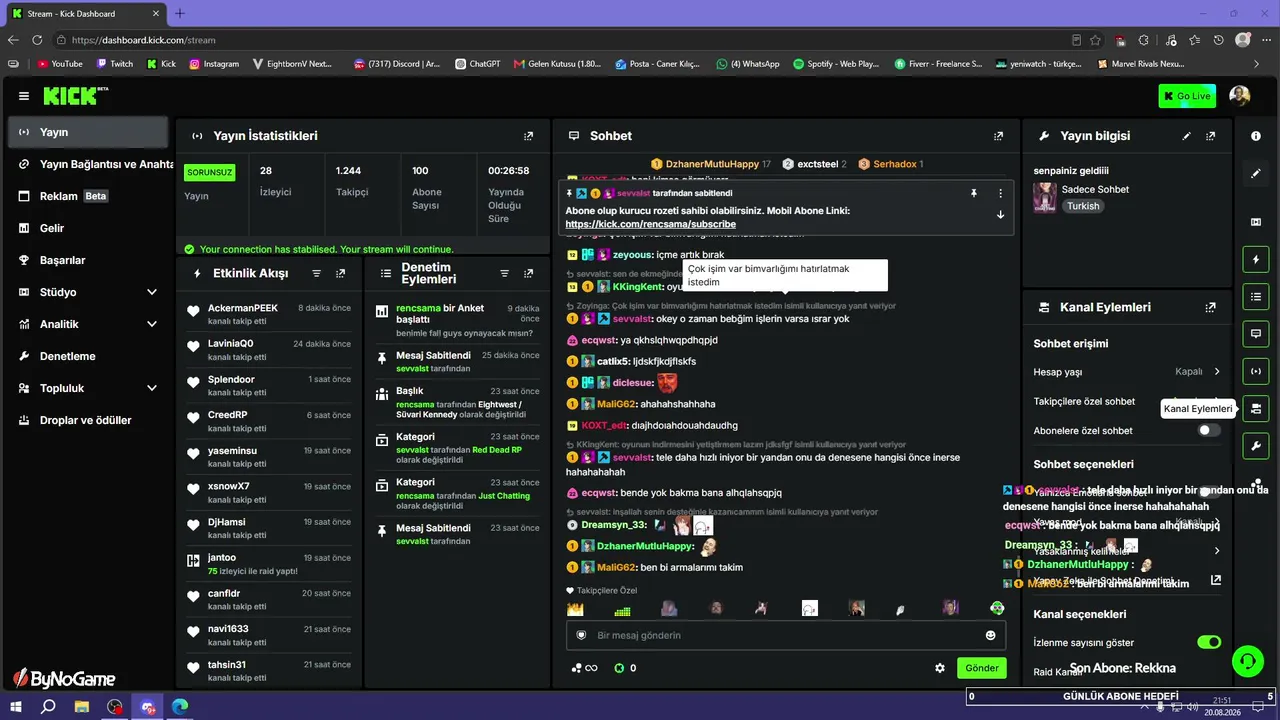Screen dimensions: 1280x720
Task: Pop out the Sohbet chat panel
Action: coord(998,136)
